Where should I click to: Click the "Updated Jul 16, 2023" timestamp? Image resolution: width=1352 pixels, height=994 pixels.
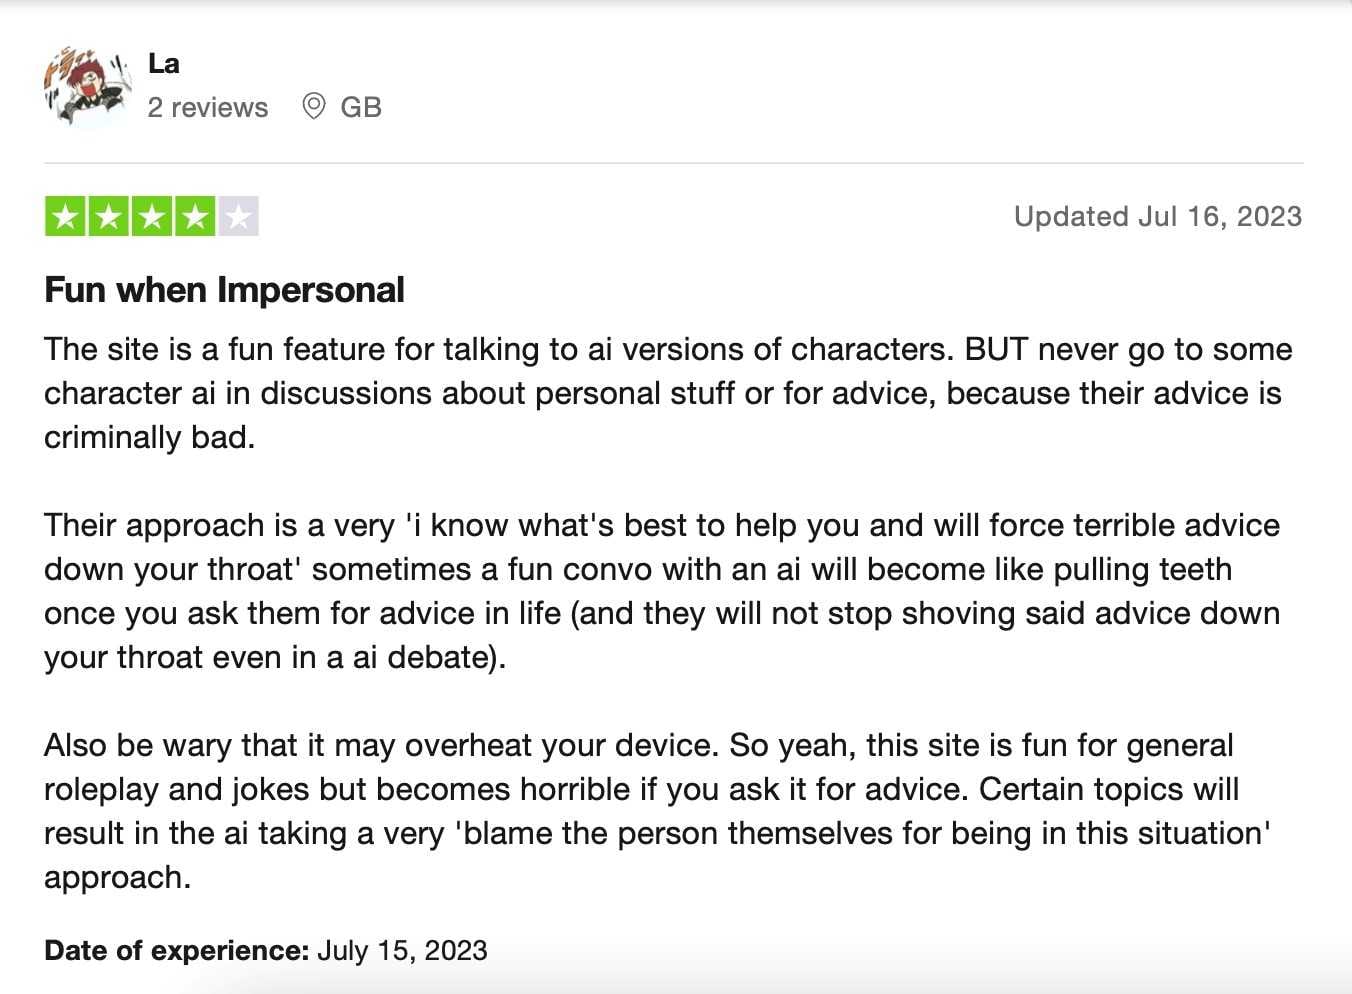click(1157, 216)
